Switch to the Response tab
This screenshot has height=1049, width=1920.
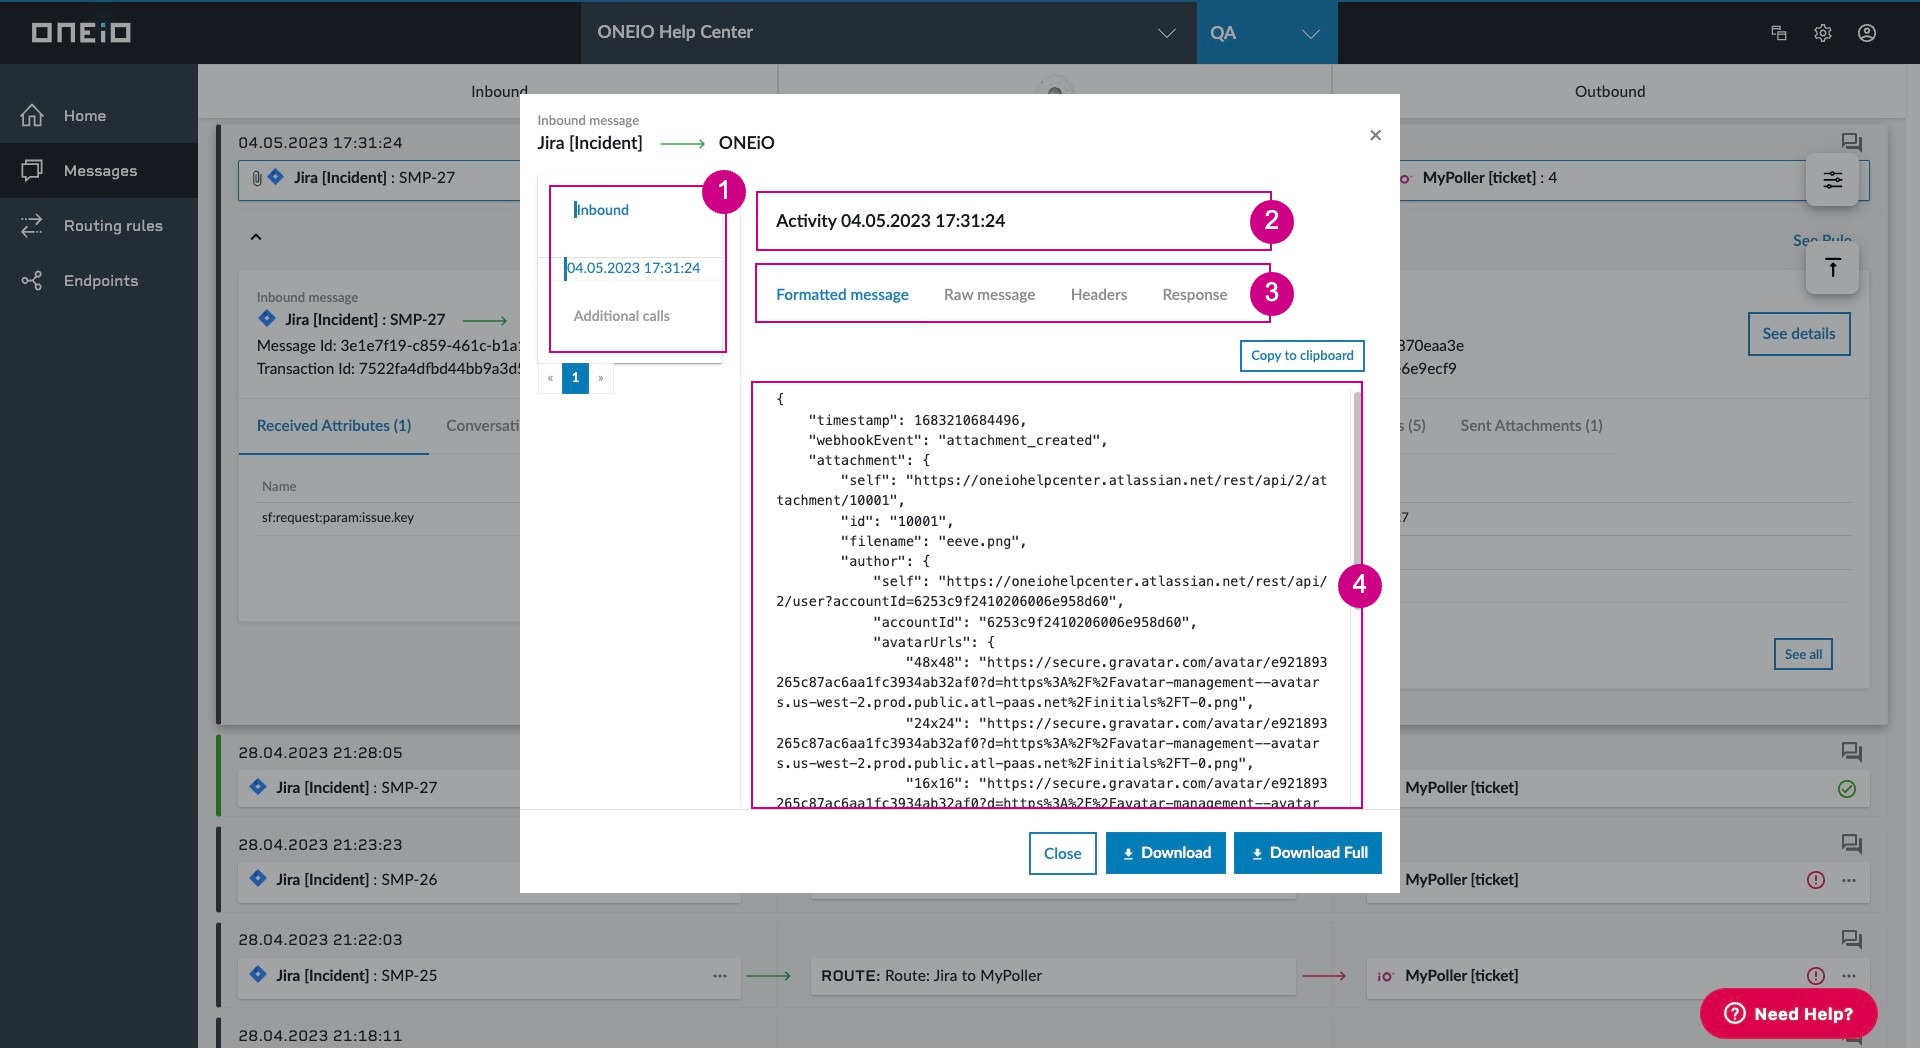point(1194,295)
